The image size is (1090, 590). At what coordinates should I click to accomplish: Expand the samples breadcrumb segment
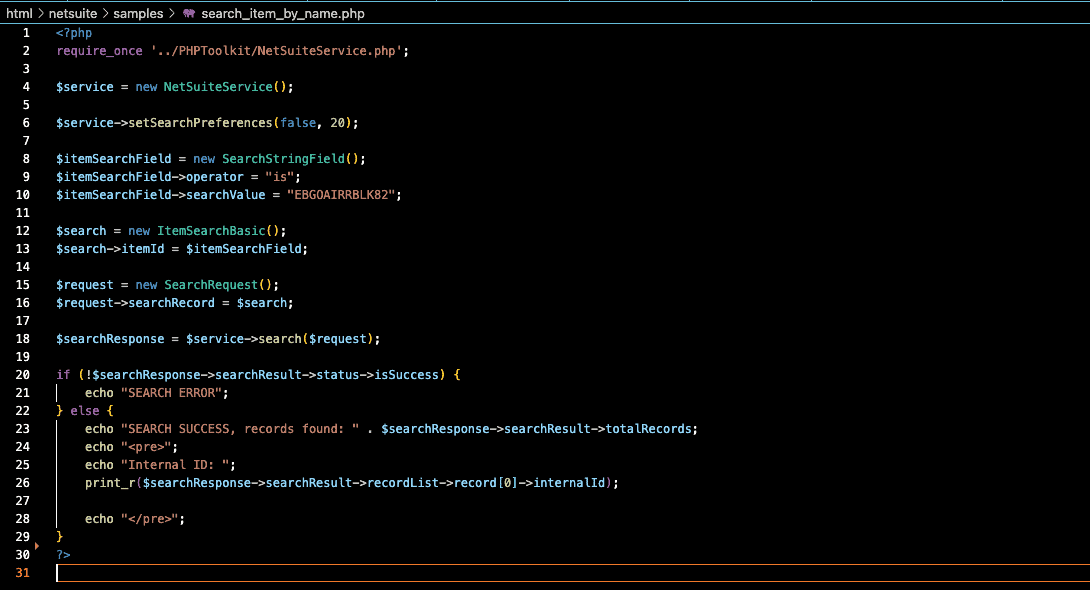pos(138,14)
